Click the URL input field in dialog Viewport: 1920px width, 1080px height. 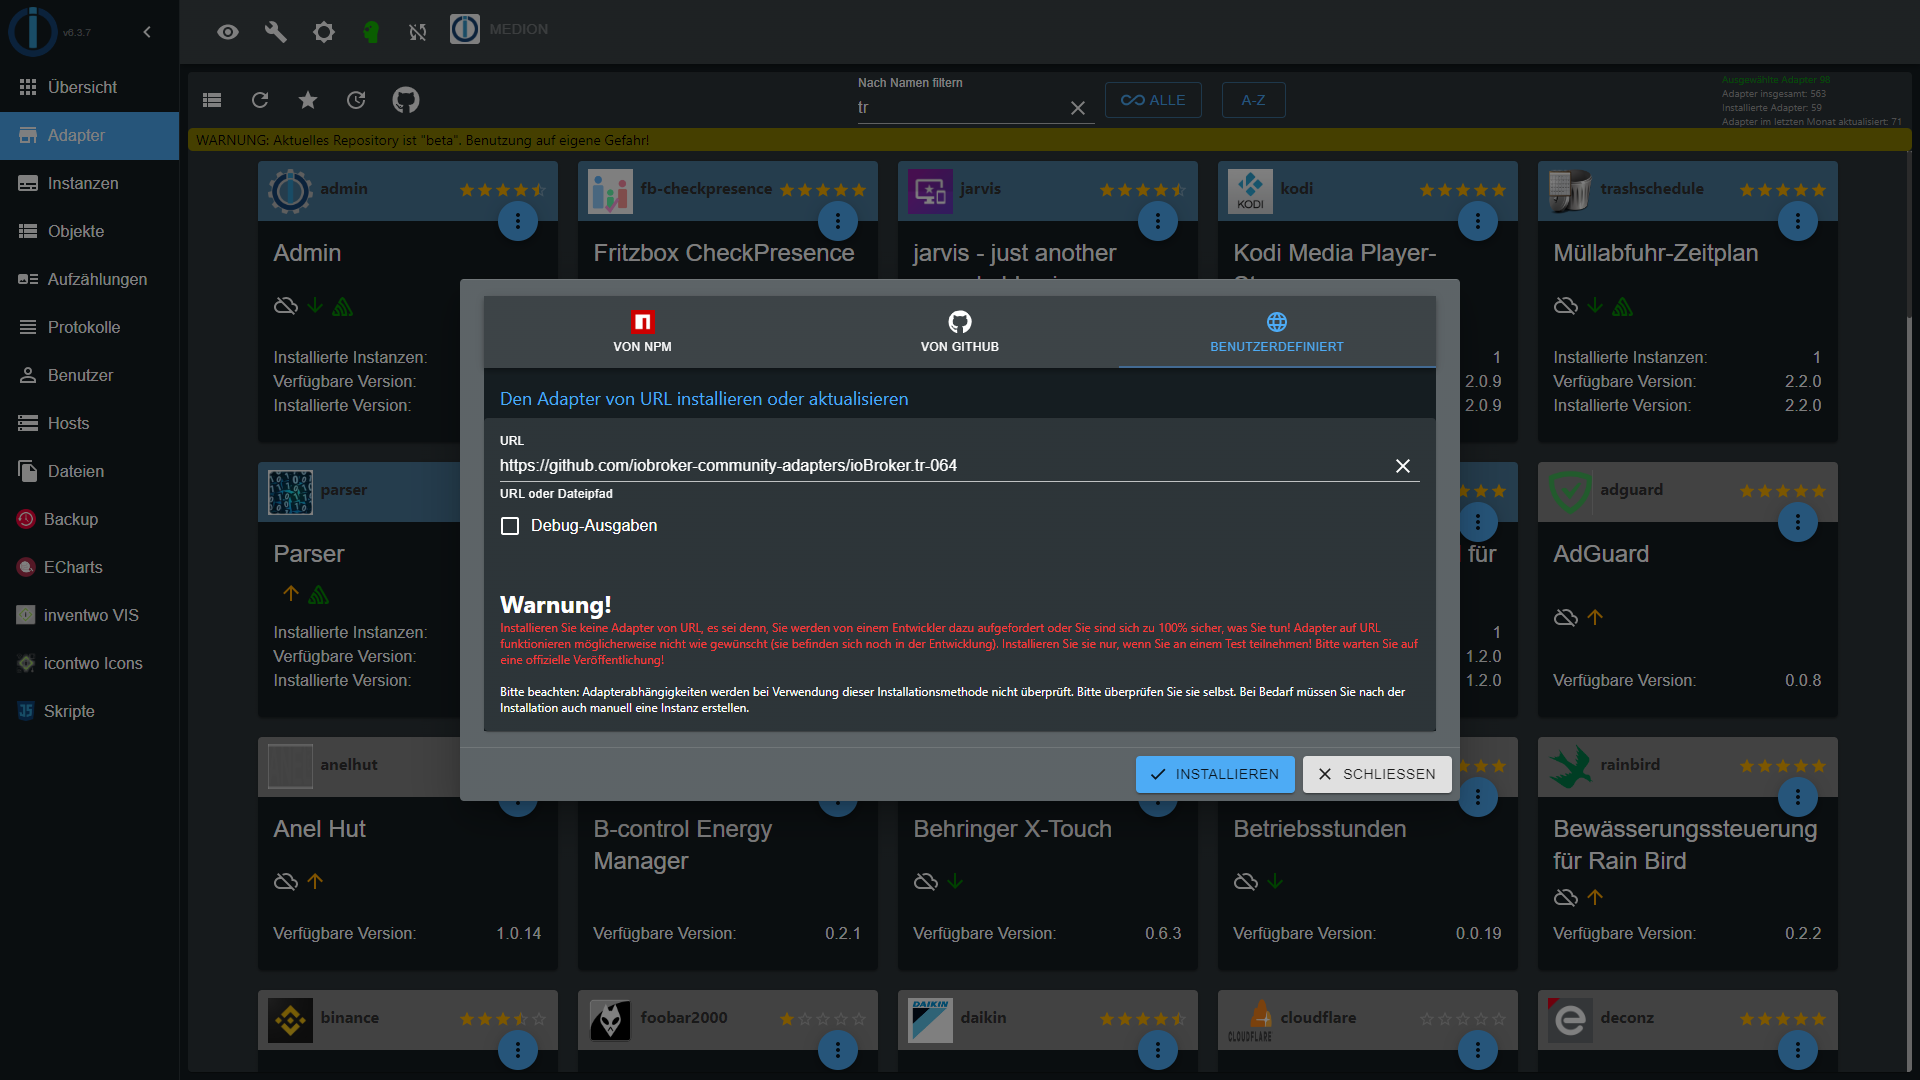pos(940,466)
